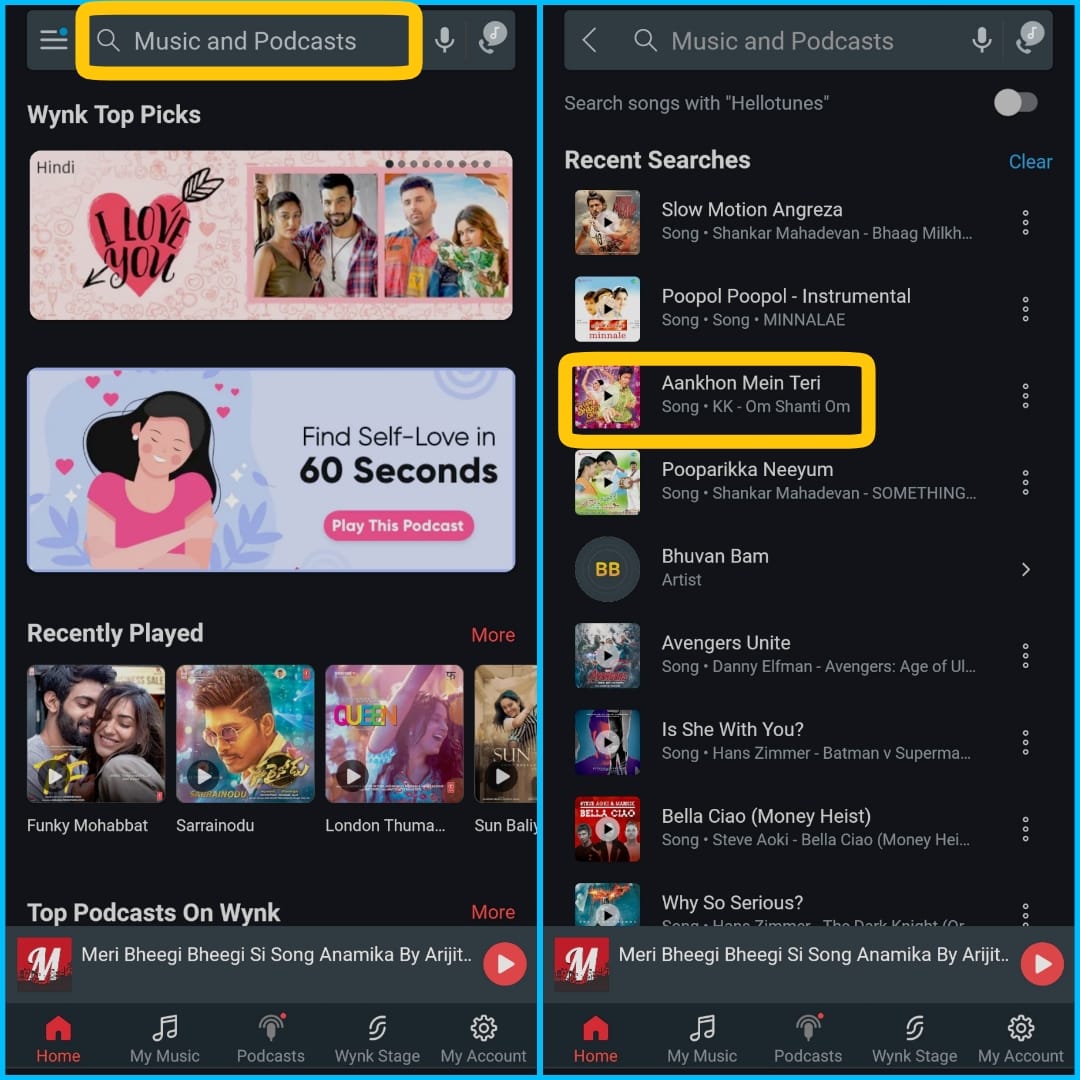Select Slow Motion Angreza thumbnail
The height and width of the screenshot is (1080, 1080).
click(x=607, y=222)
